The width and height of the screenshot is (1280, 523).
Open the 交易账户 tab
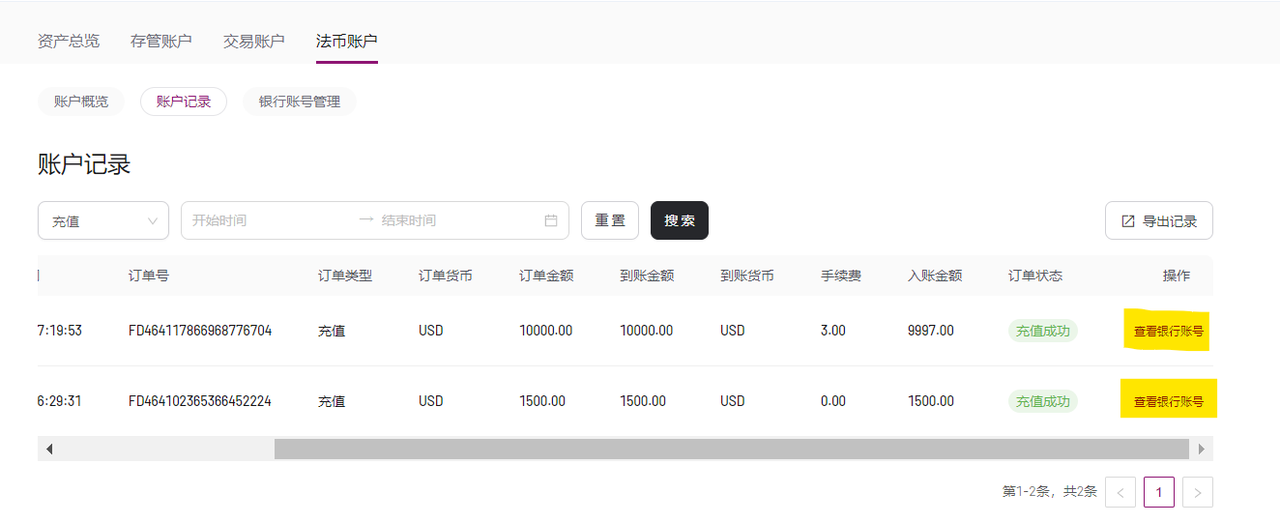pos(254,41)
